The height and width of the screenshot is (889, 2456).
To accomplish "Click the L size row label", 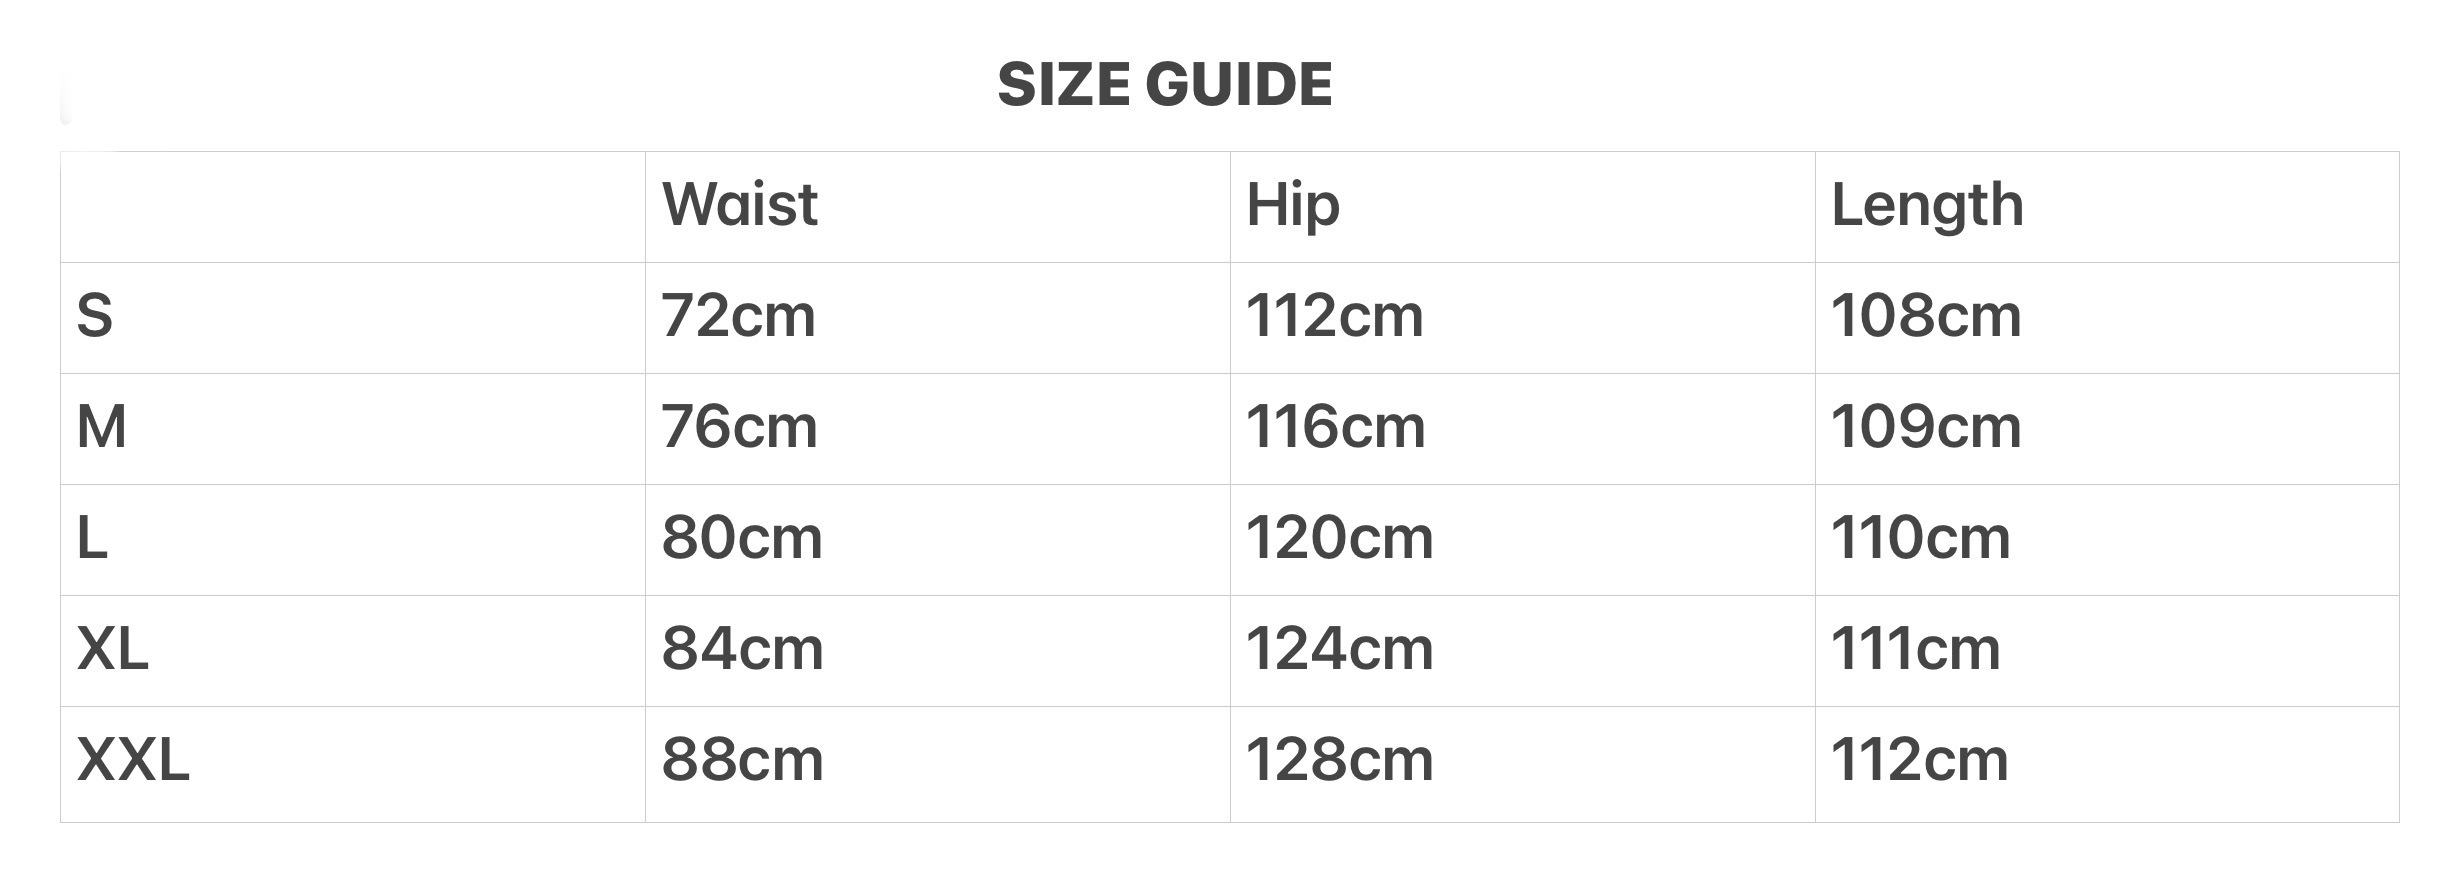I will 92,538.
